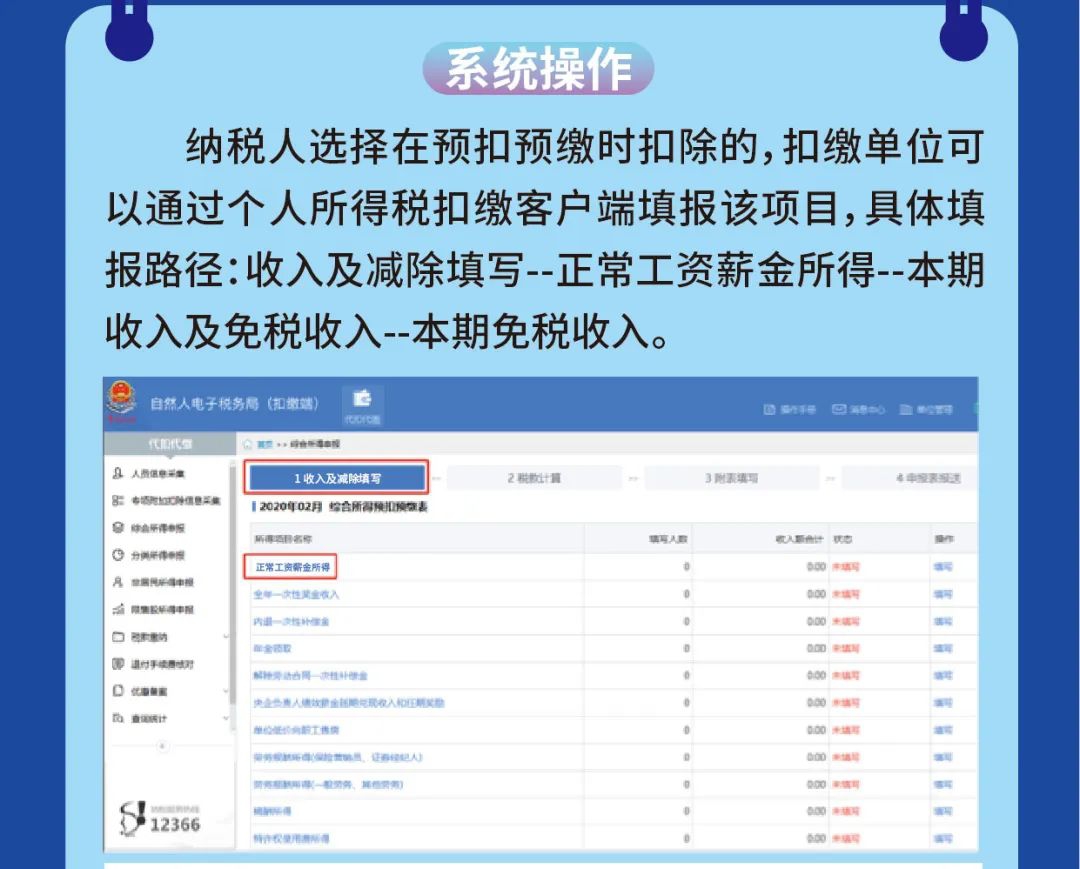This screenshot has height=869, width=1080.
Task: Open the 解除劳动合同一次性补偿金 item
Action: (310, 676)
